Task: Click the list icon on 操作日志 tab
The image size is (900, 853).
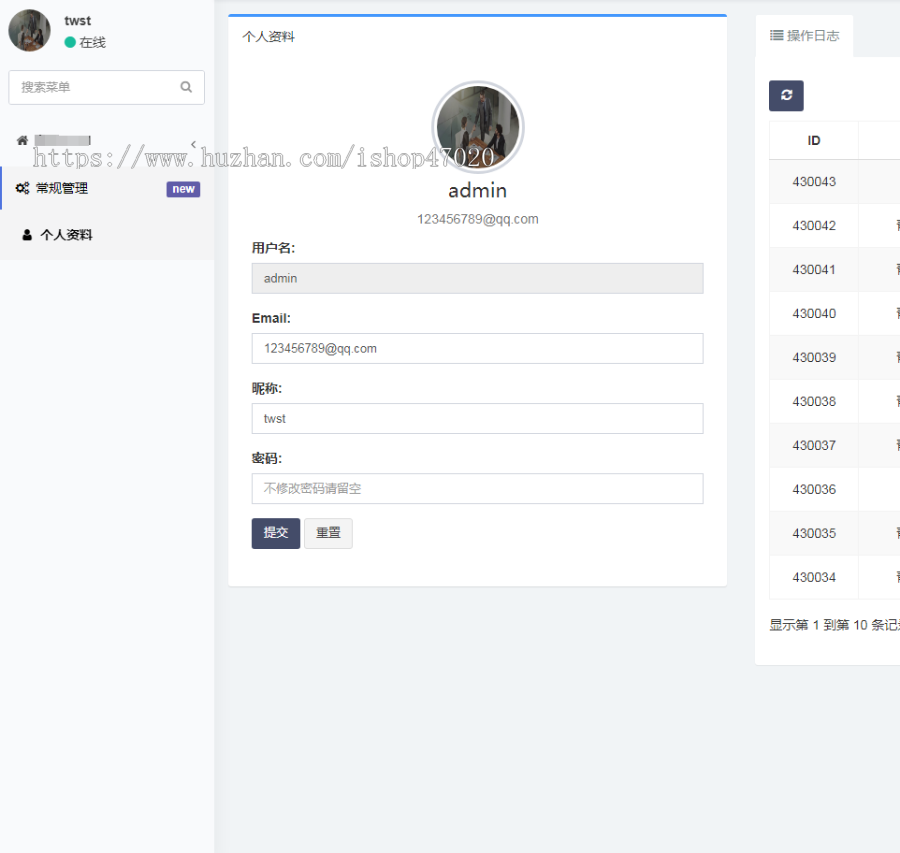Action: coord(776,36)
